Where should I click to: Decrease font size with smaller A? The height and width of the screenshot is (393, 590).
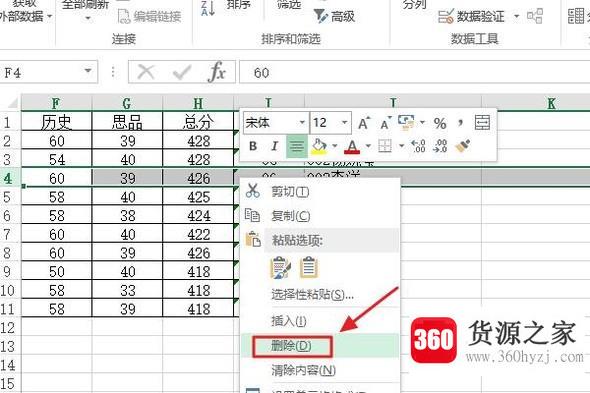386,123
